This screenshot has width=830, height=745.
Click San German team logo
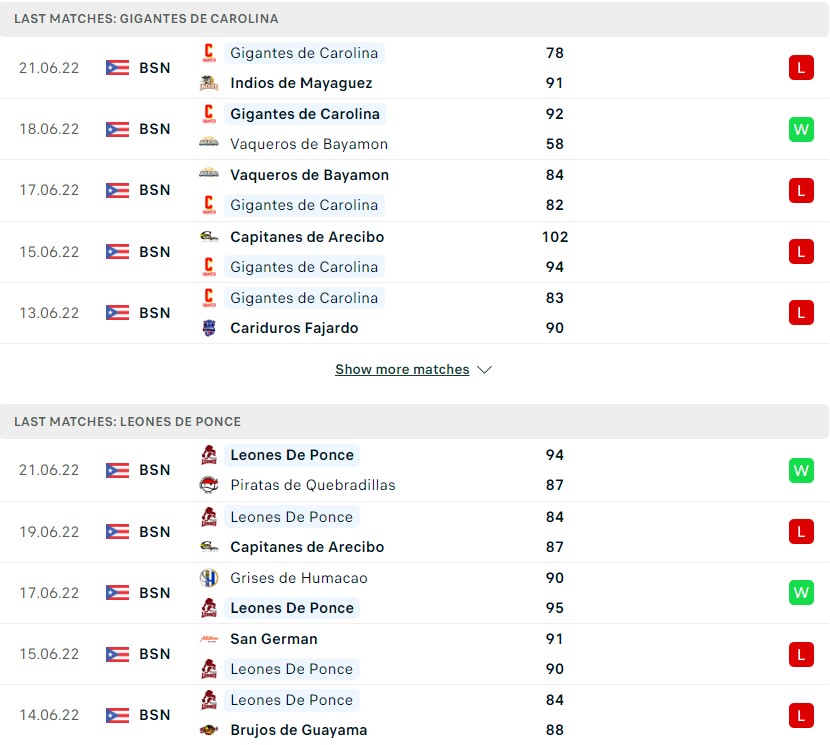tap(209, 639)
